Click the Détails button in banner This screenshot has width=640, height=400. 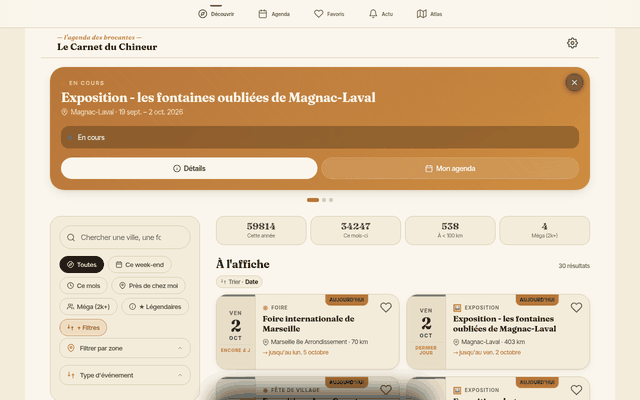[189, 168]
